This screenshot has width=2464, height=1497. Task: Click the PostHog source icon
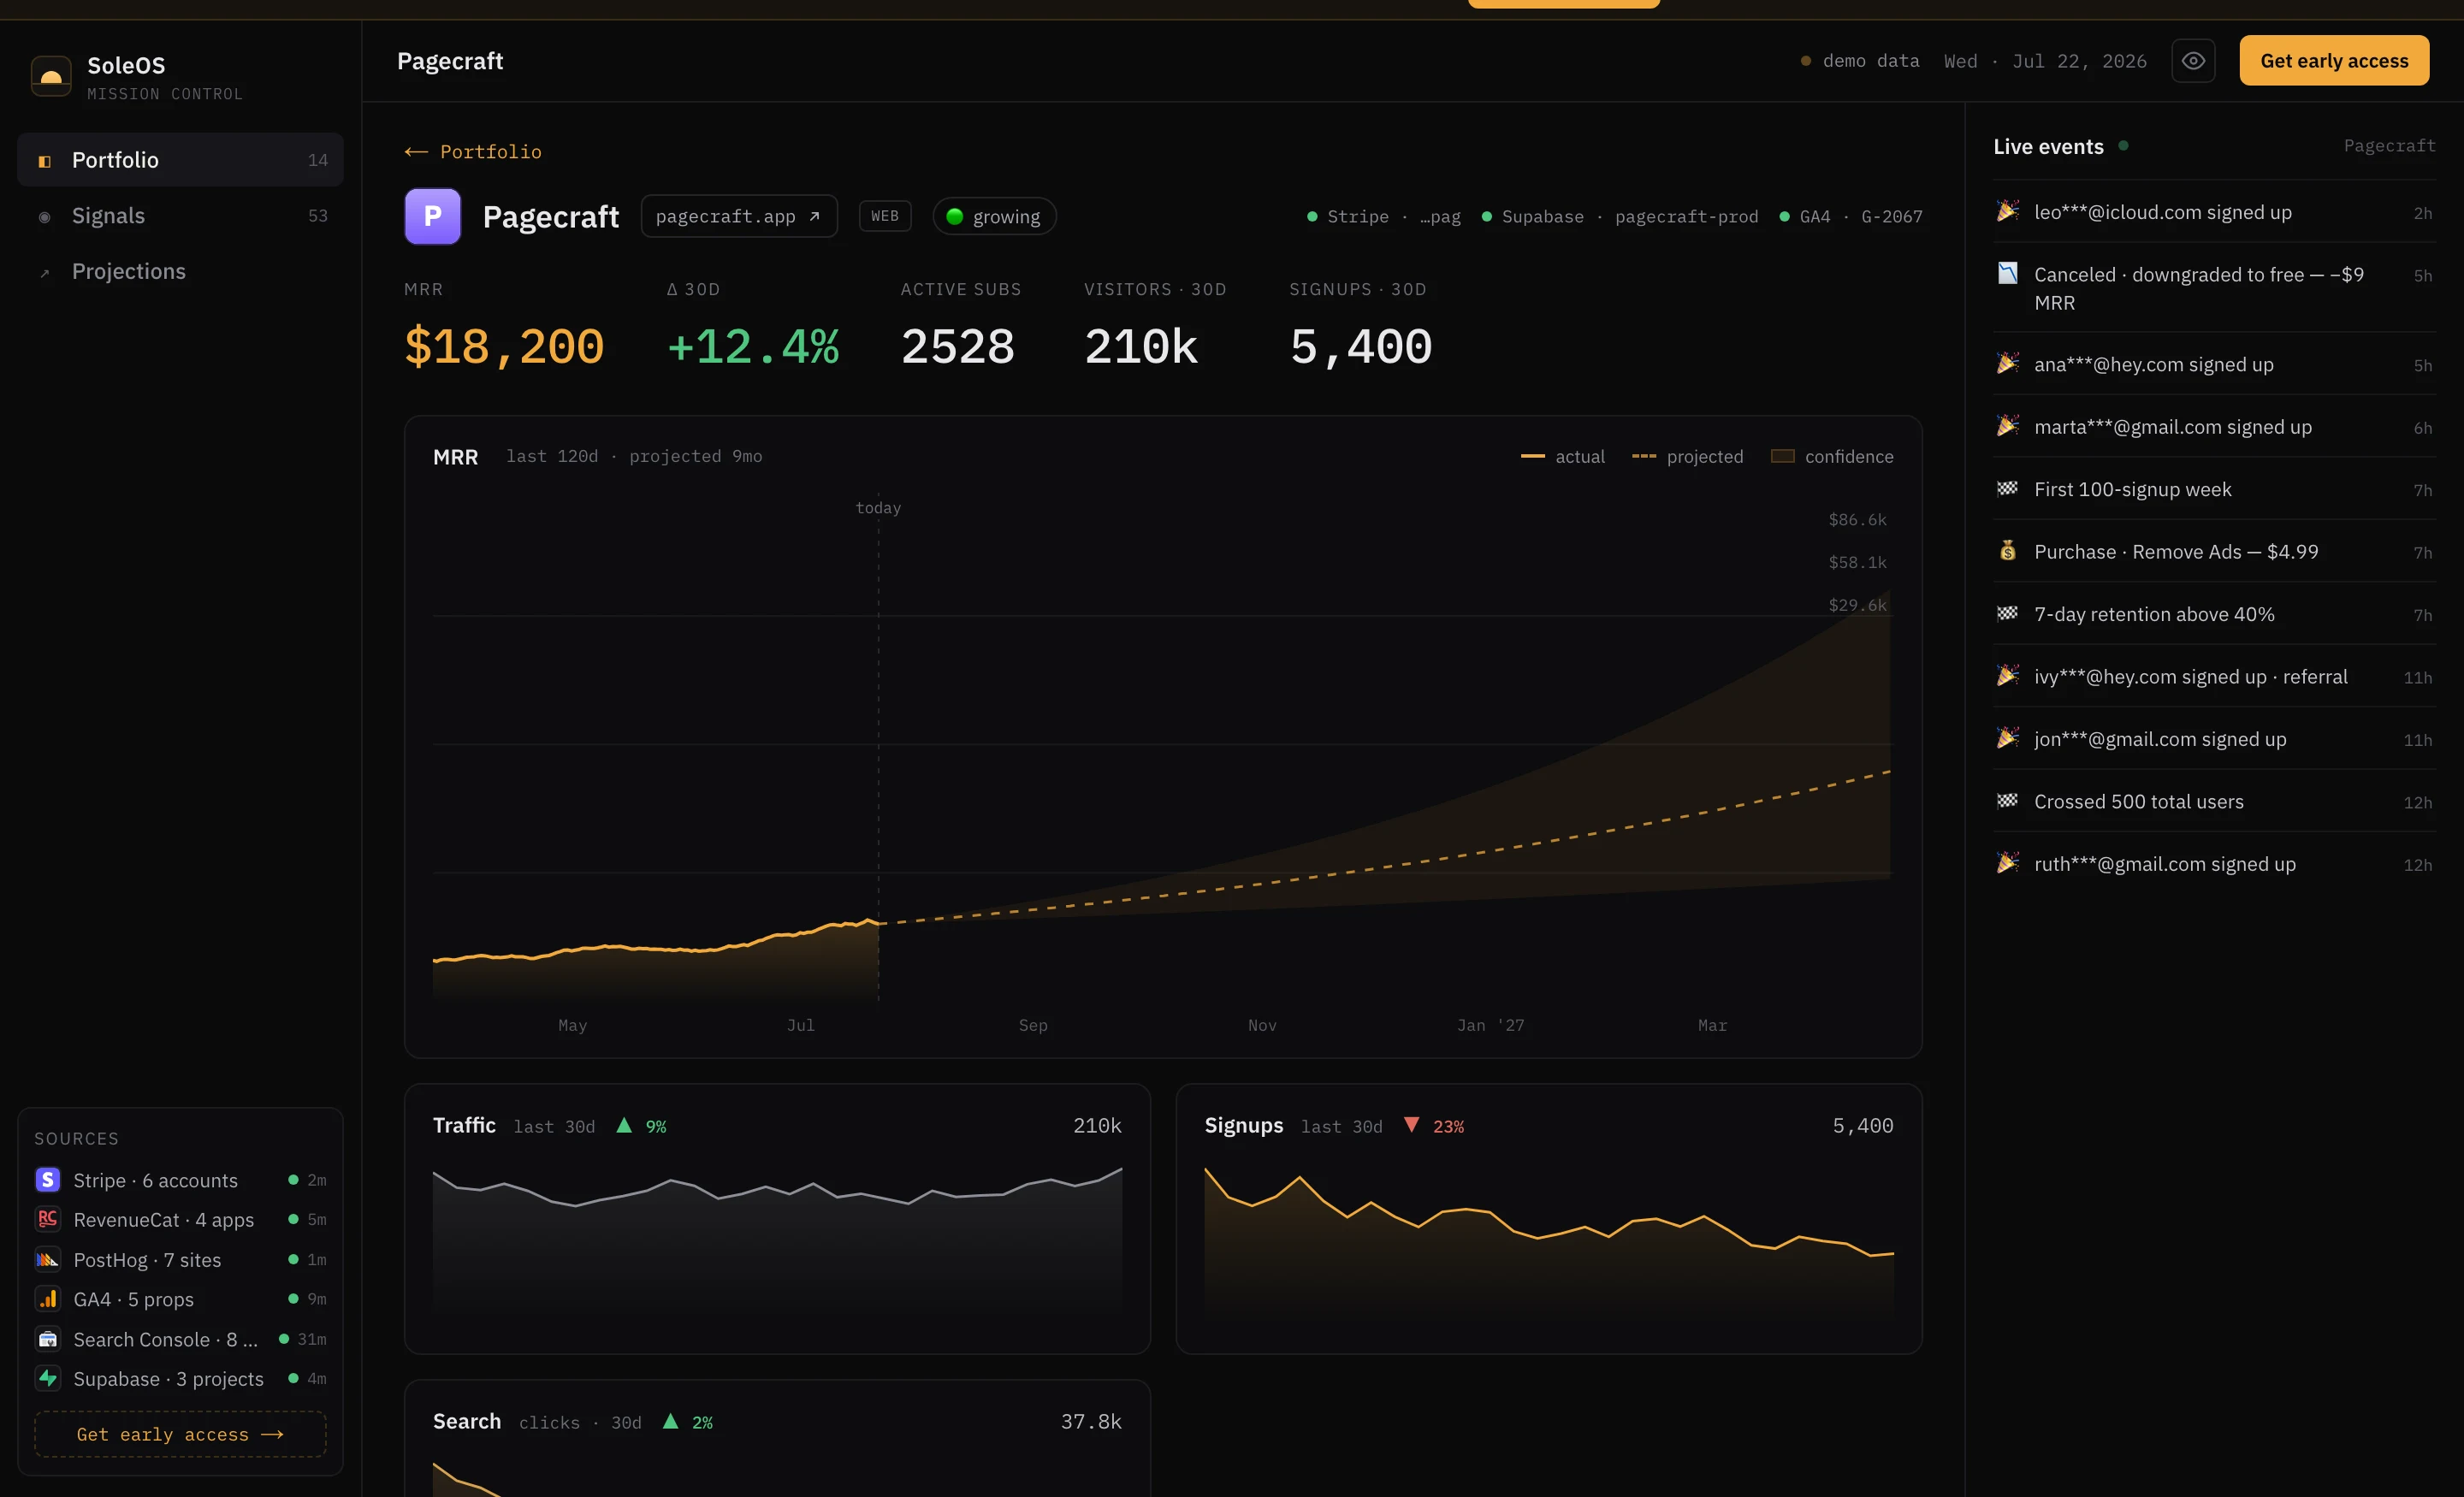48,1260
